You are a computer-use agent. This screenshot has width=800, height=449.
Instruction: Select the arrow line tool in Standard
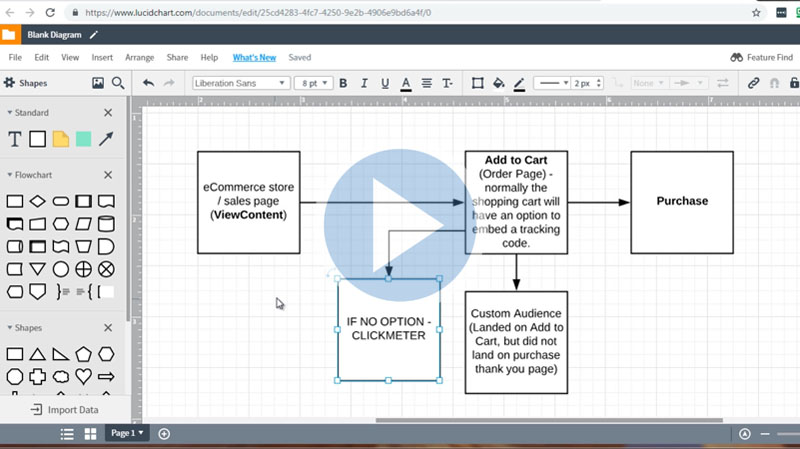(x=106, y=139)
